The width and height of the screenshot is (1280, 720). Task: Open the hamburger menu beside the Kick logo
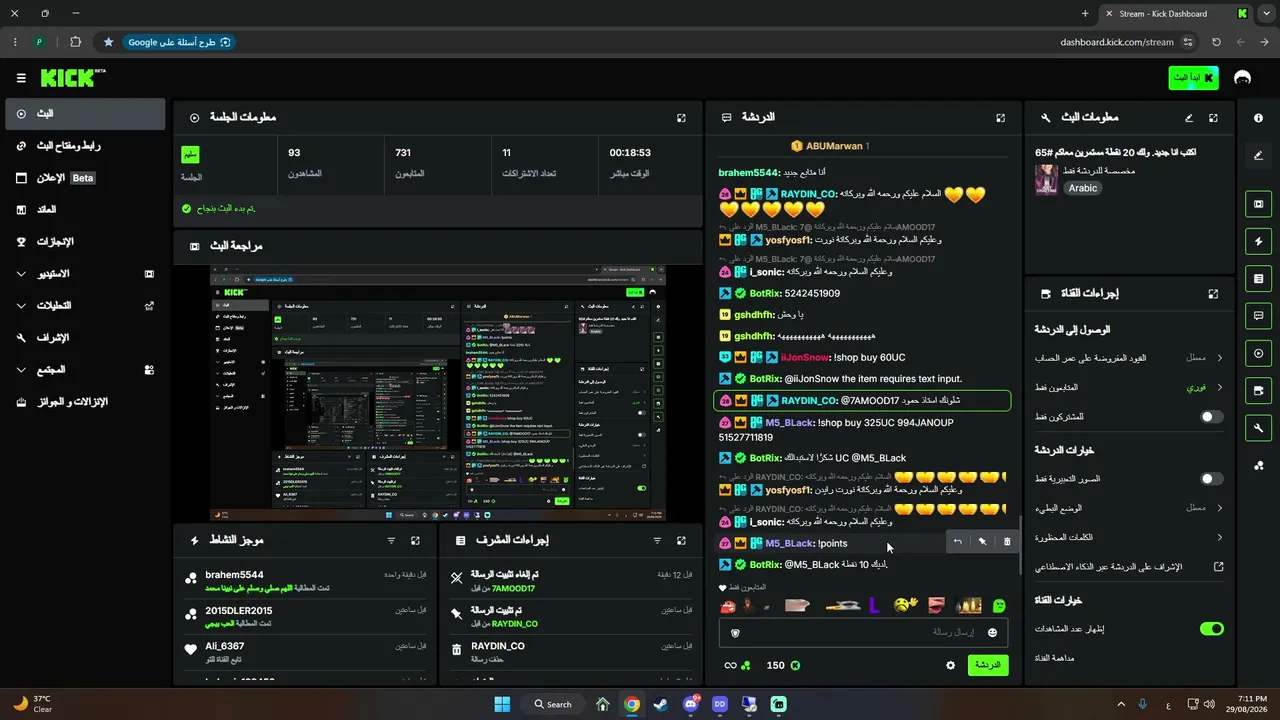click(21, 78)
